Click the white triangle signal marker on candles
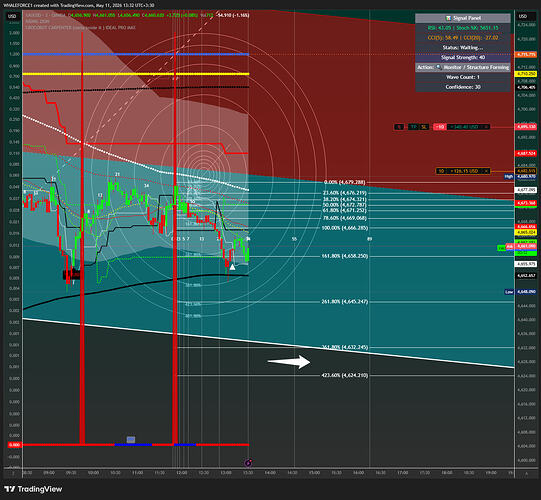The height and width of the screenshot is (500, 541). [x=233, y=267]
